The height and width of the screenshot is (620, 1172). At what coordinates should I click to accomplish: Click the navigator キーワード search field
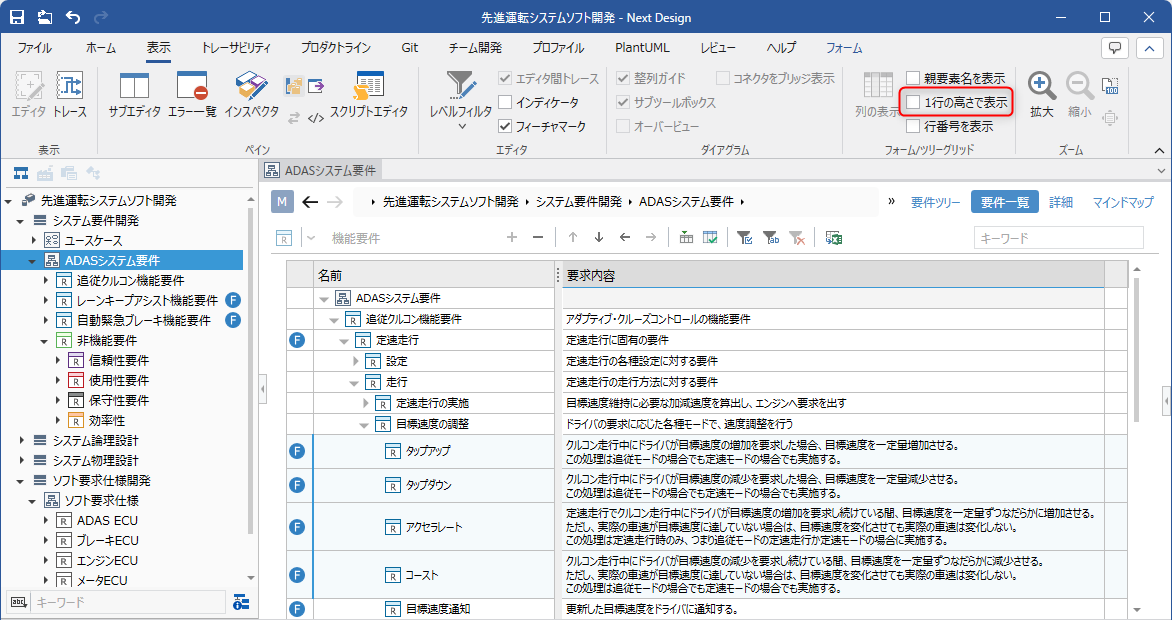pos(127,602)
